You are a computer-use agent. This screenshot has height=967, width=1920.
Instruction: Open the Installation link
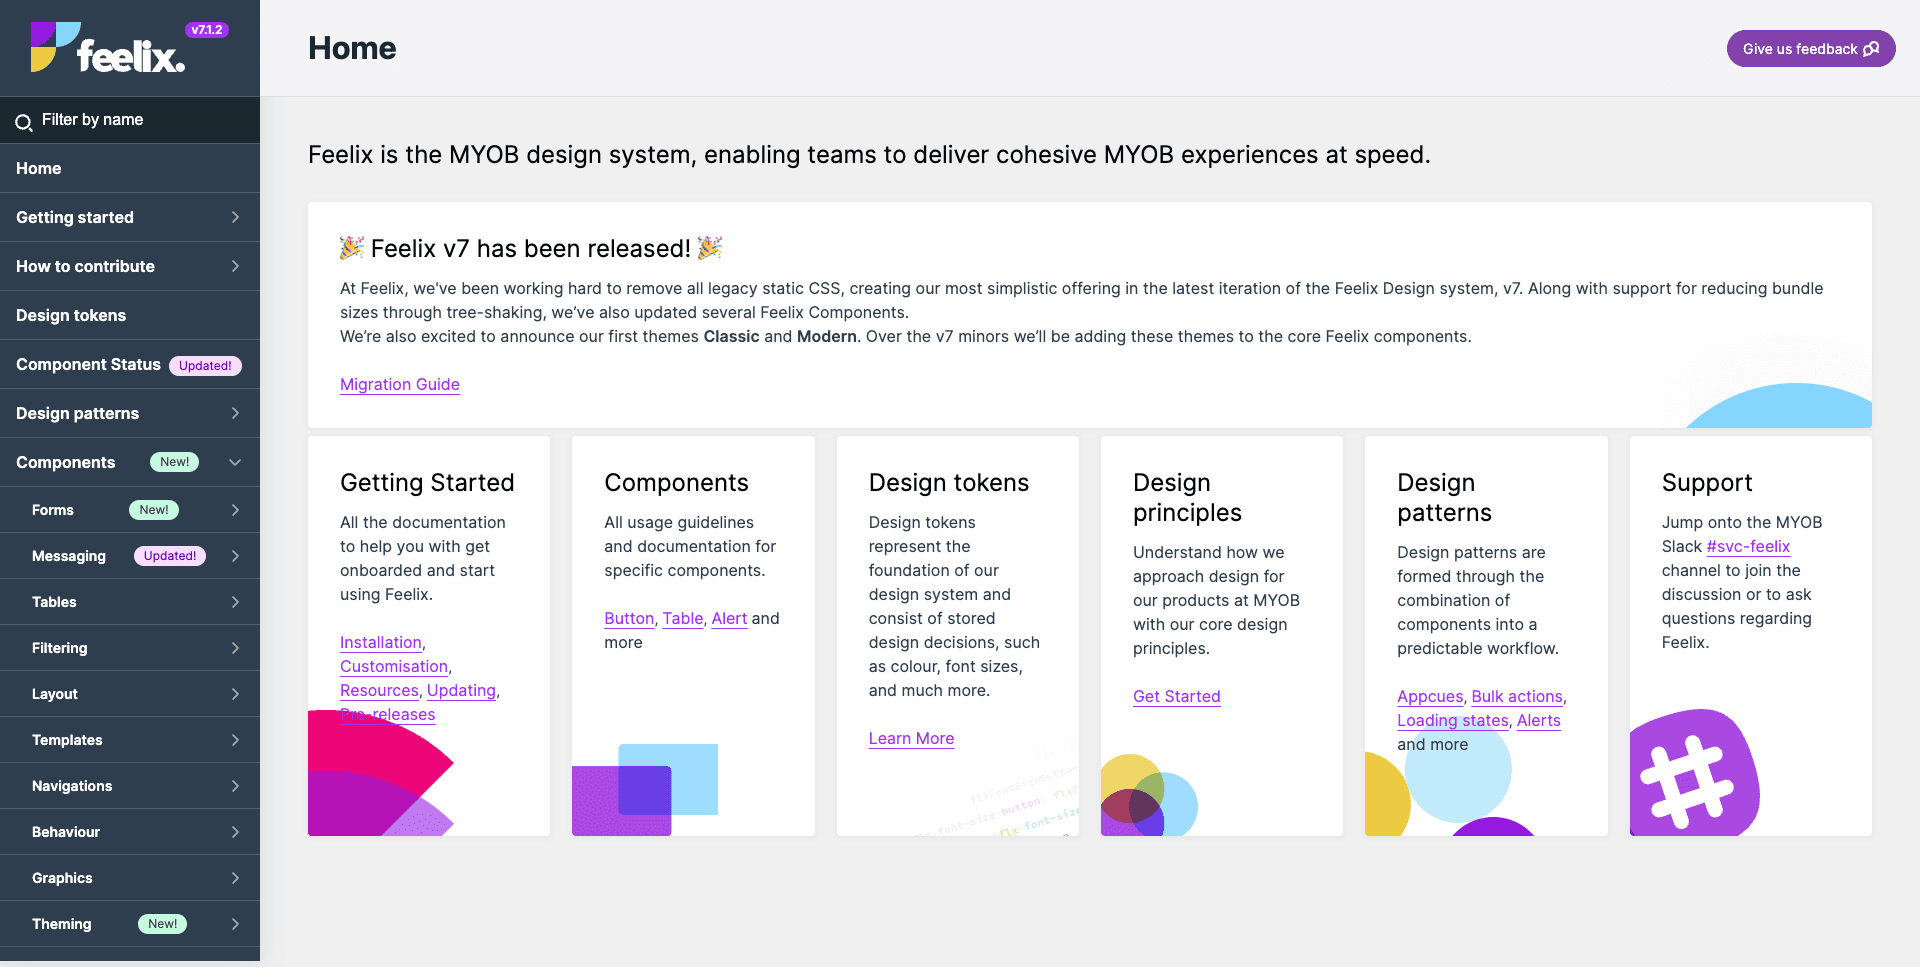click(381, 642)
